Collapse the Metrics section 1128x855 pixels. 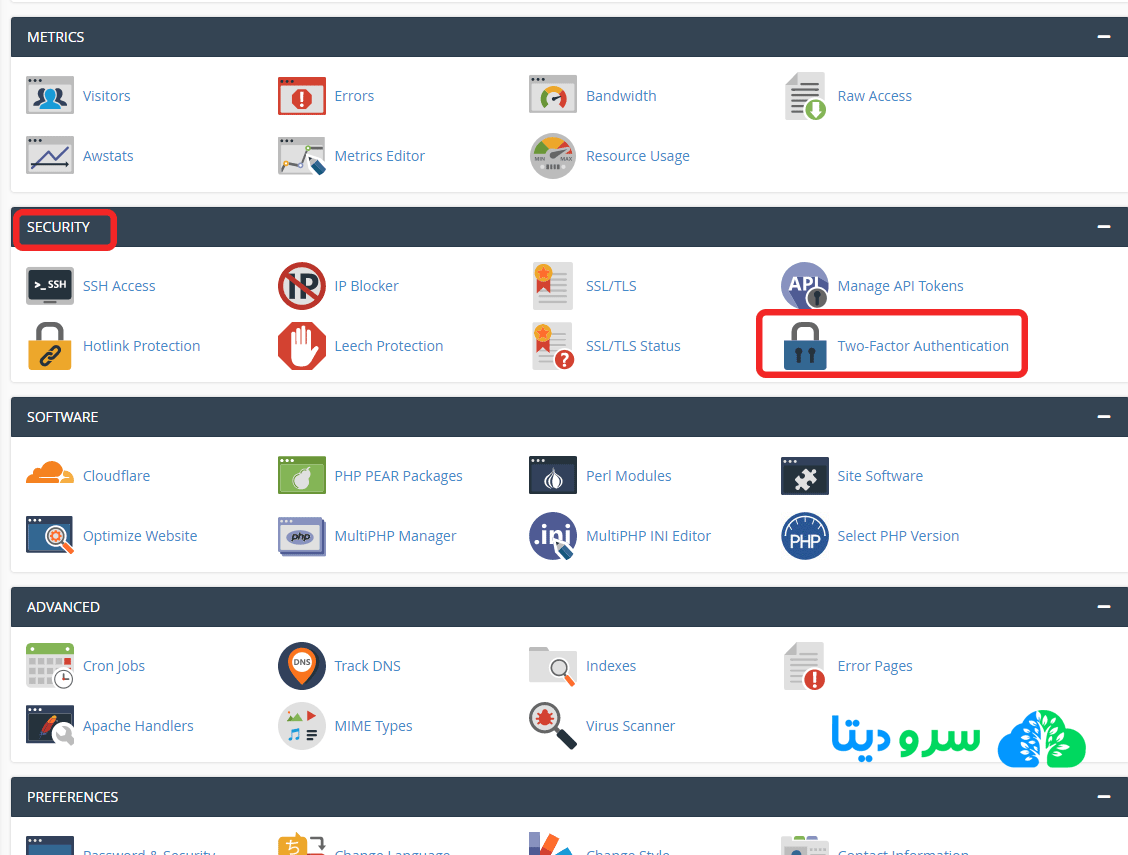point(1103,37)
